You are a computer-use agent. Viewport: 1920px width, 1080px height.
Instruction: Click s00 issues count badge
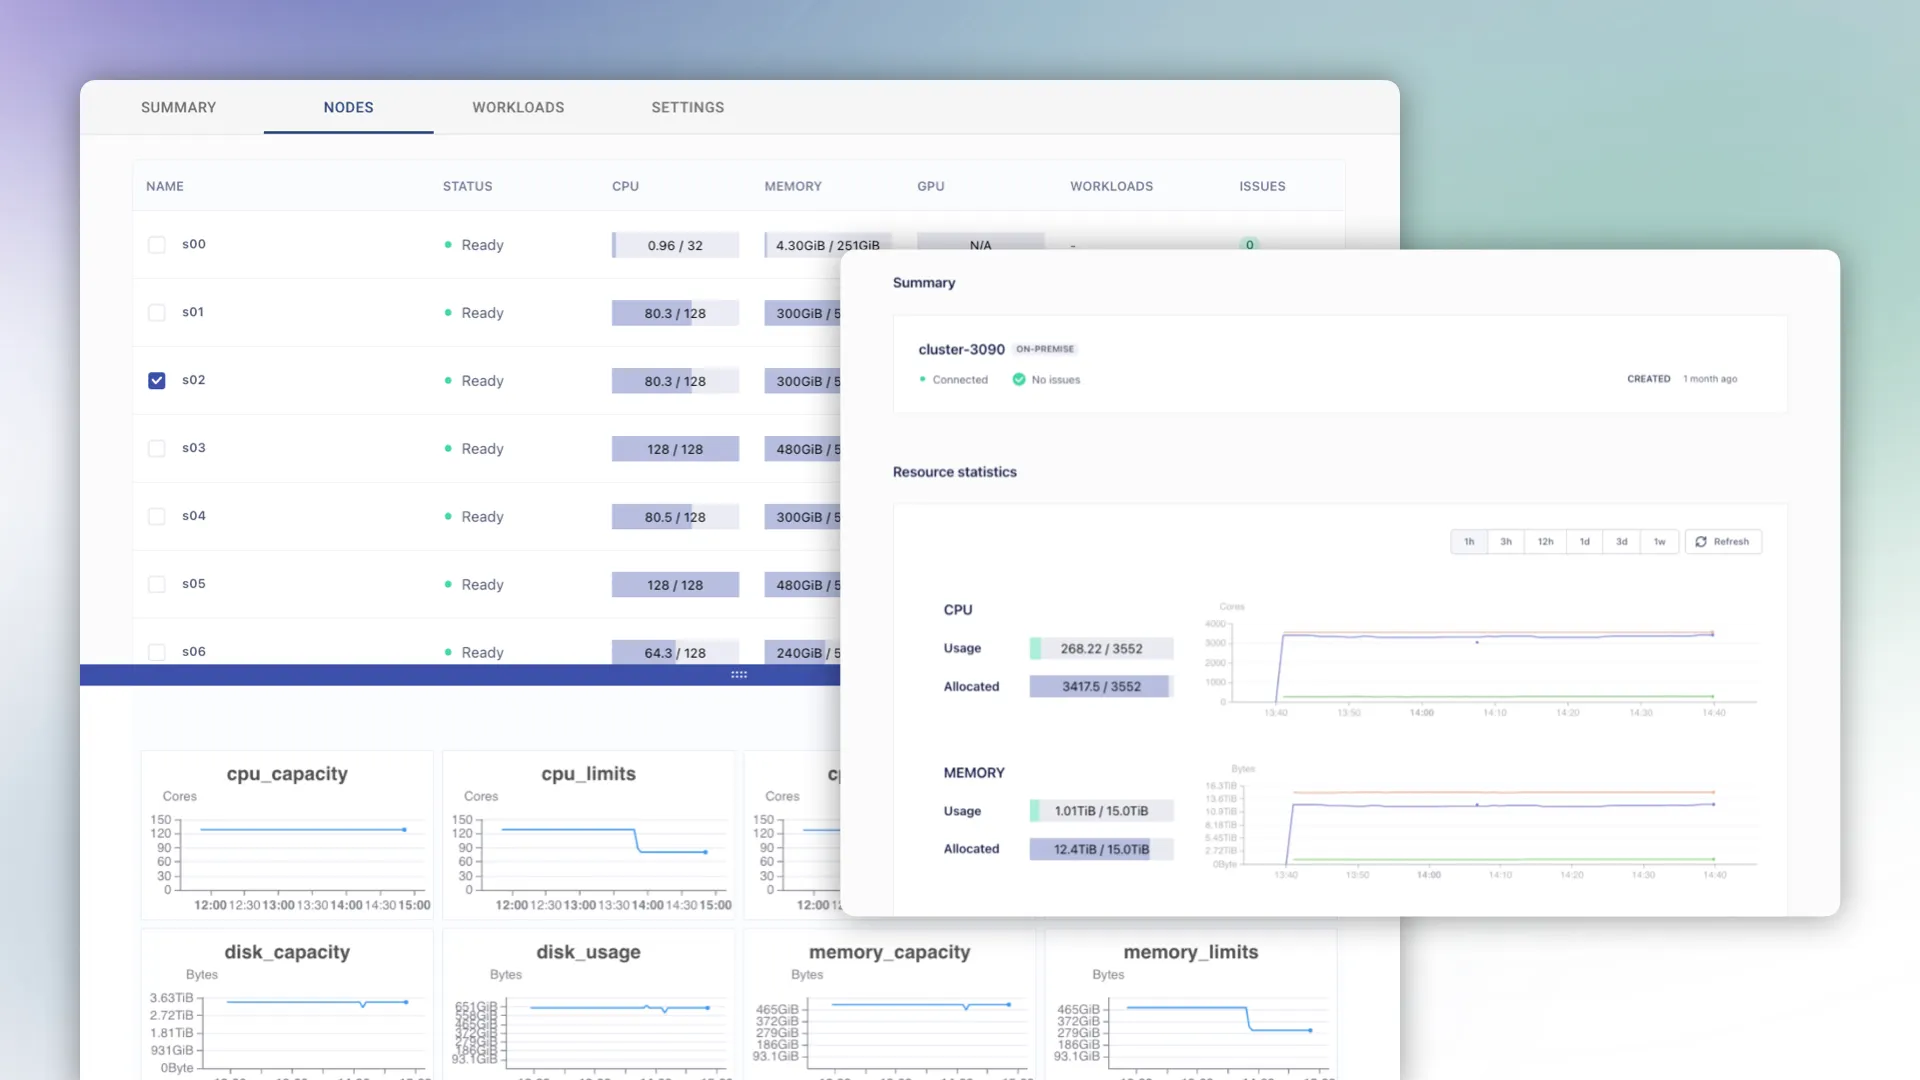[x=1249, y=244]
